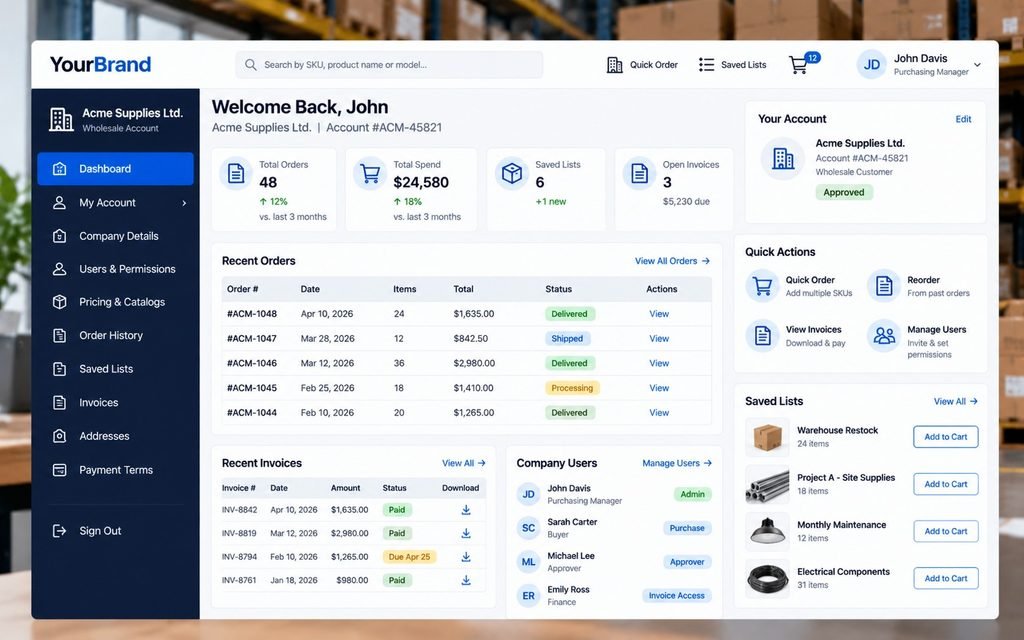Image resolution: width=1024 pixels, height=640 pixels.
Task: View order #ACM-1047
Action: point(659,338)
